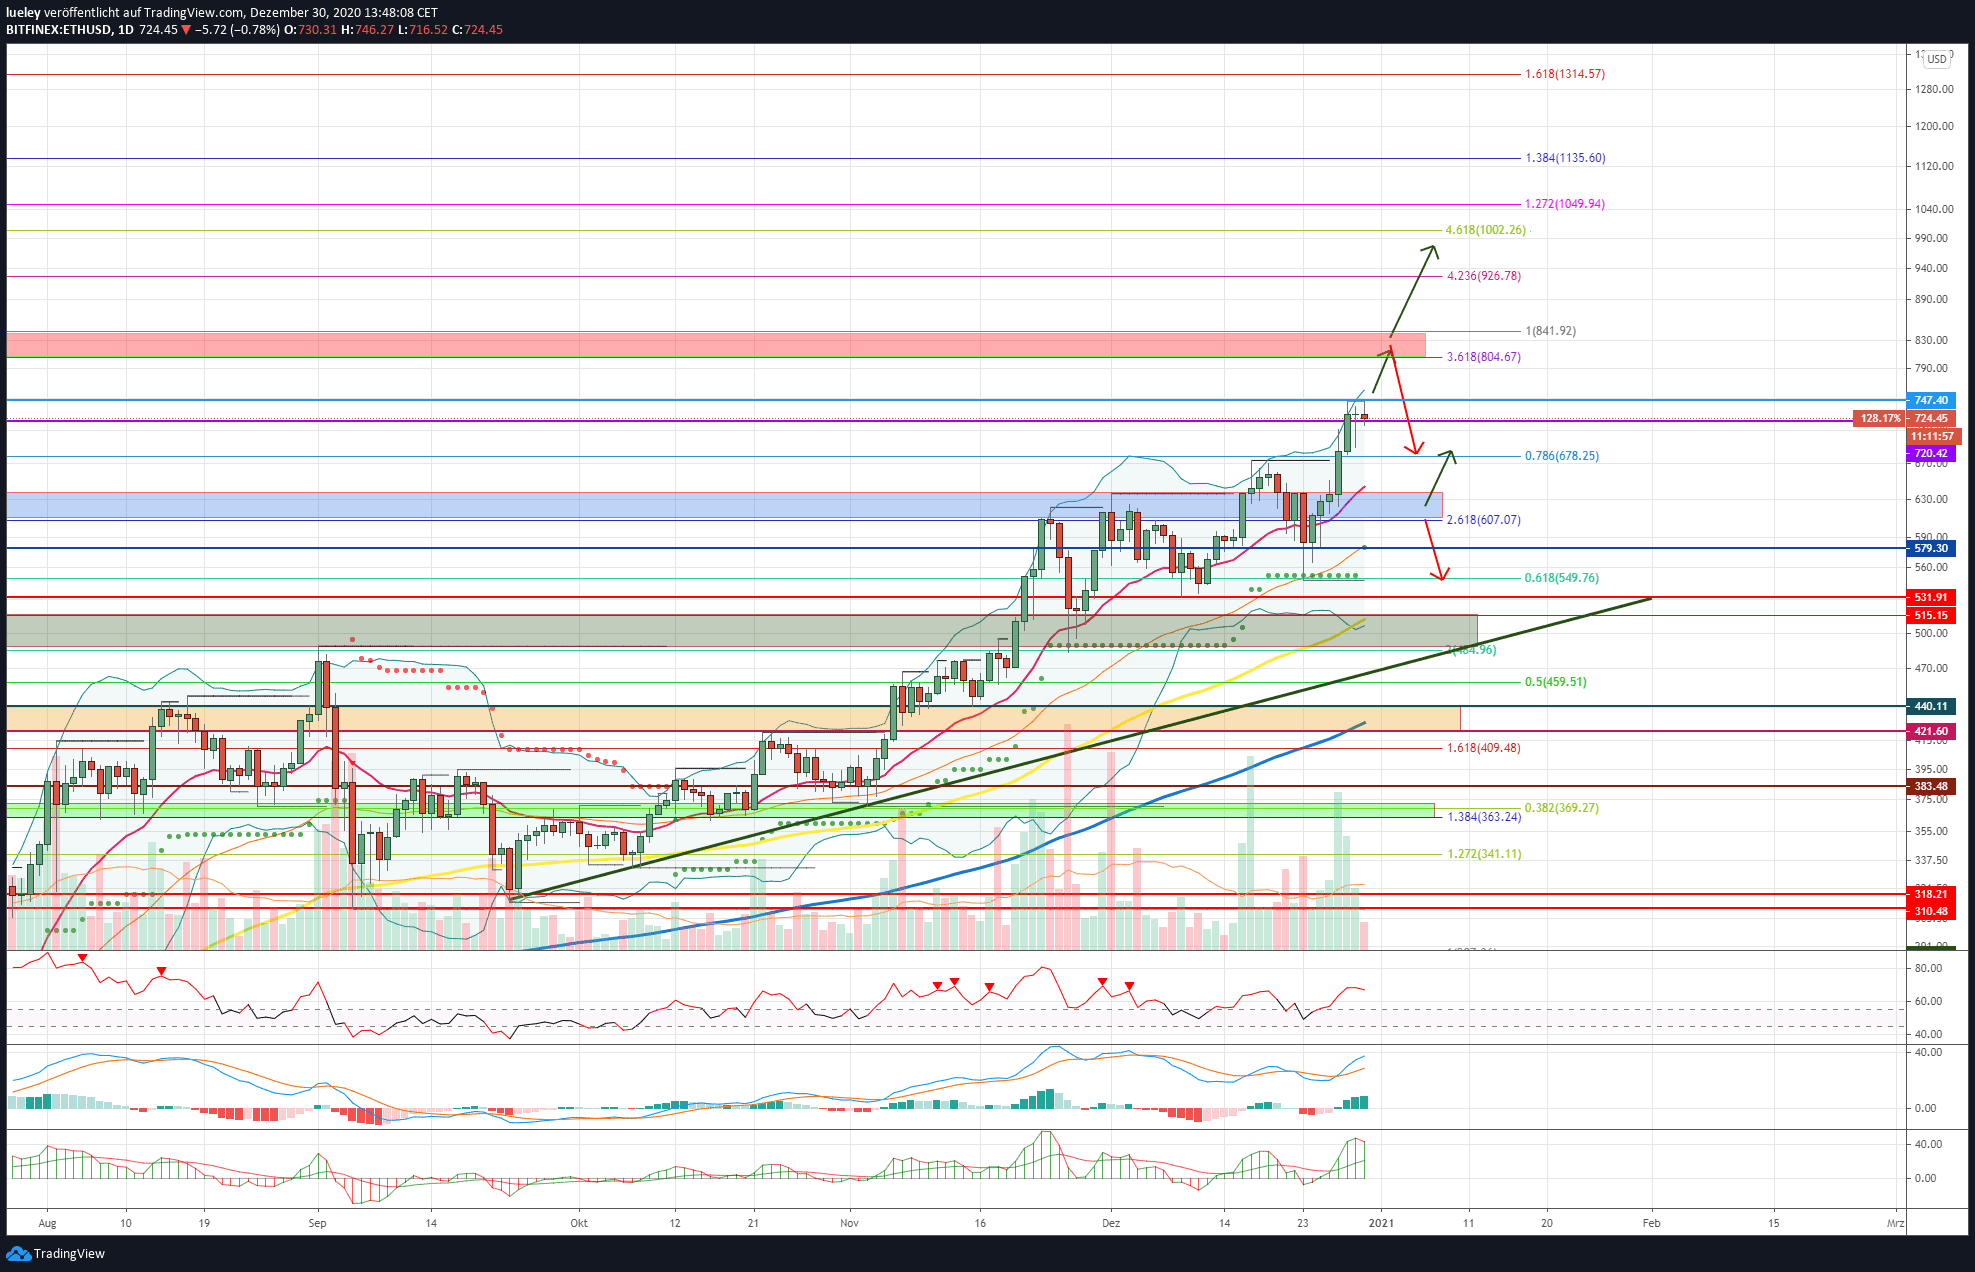Viewport: 1975px width, 1272px height.
Task: Click the 60.00 RSI axis value
Action: click(x=1928, y=1001)
